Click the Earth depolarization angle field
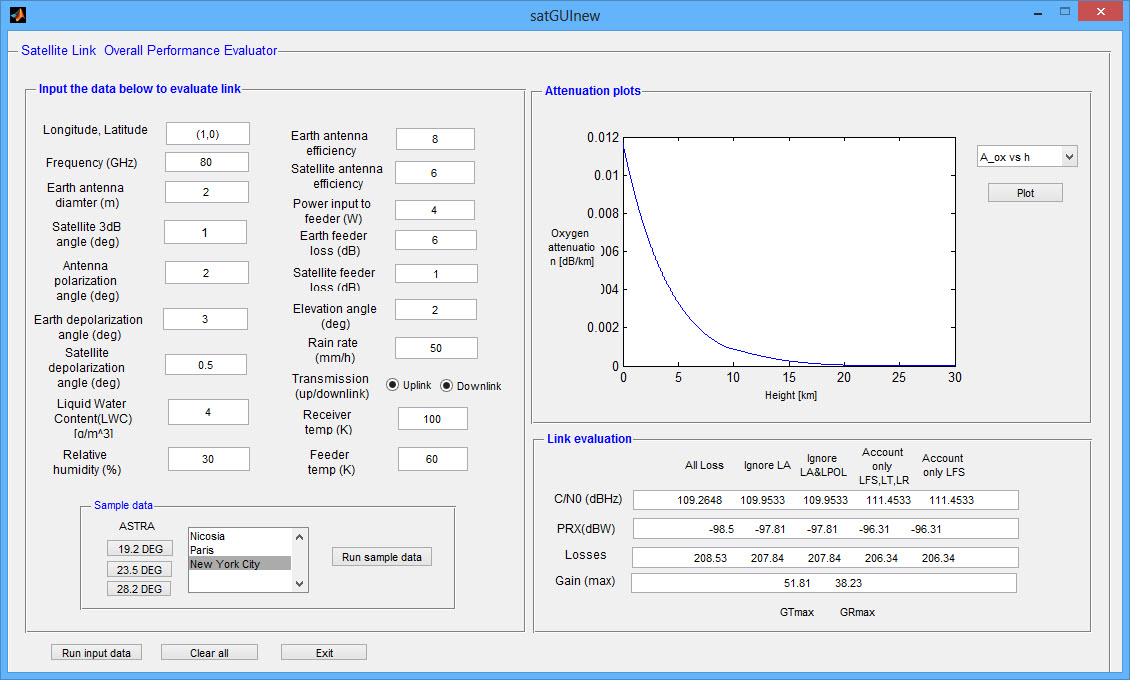This screenshot has height=680, width=1130. point(205,318)
